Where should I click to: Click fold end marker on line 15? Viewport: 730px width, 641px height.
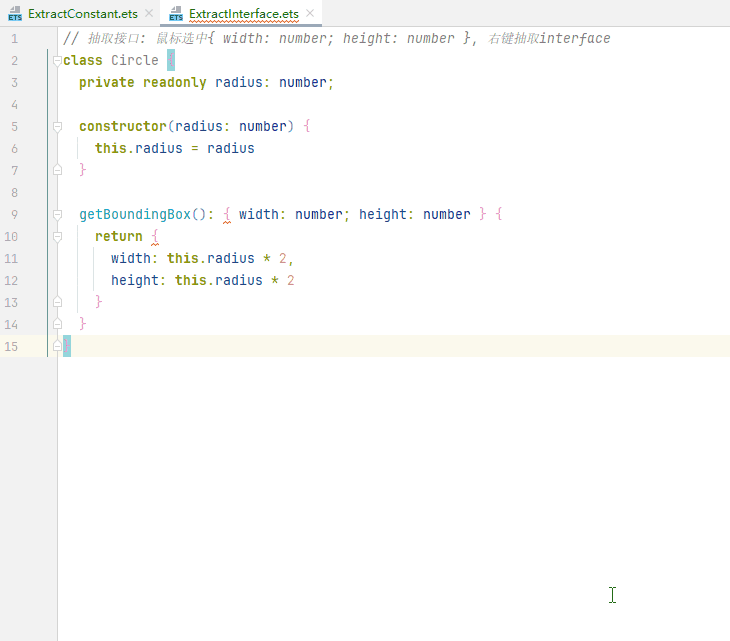pyautogui.click(x=57, y=346)
